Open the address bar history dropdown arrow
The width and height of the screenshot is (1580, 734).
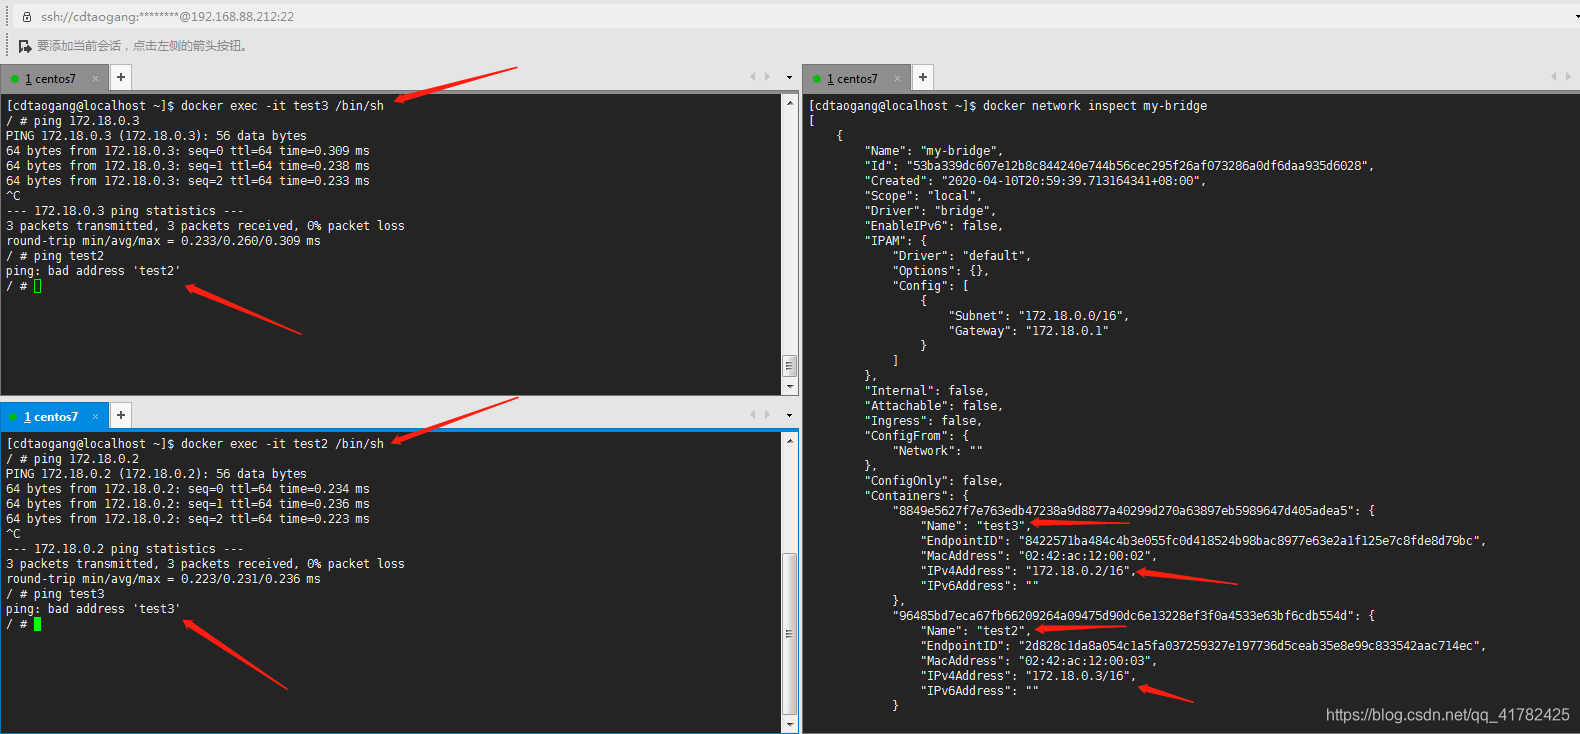coord(1575,17)
